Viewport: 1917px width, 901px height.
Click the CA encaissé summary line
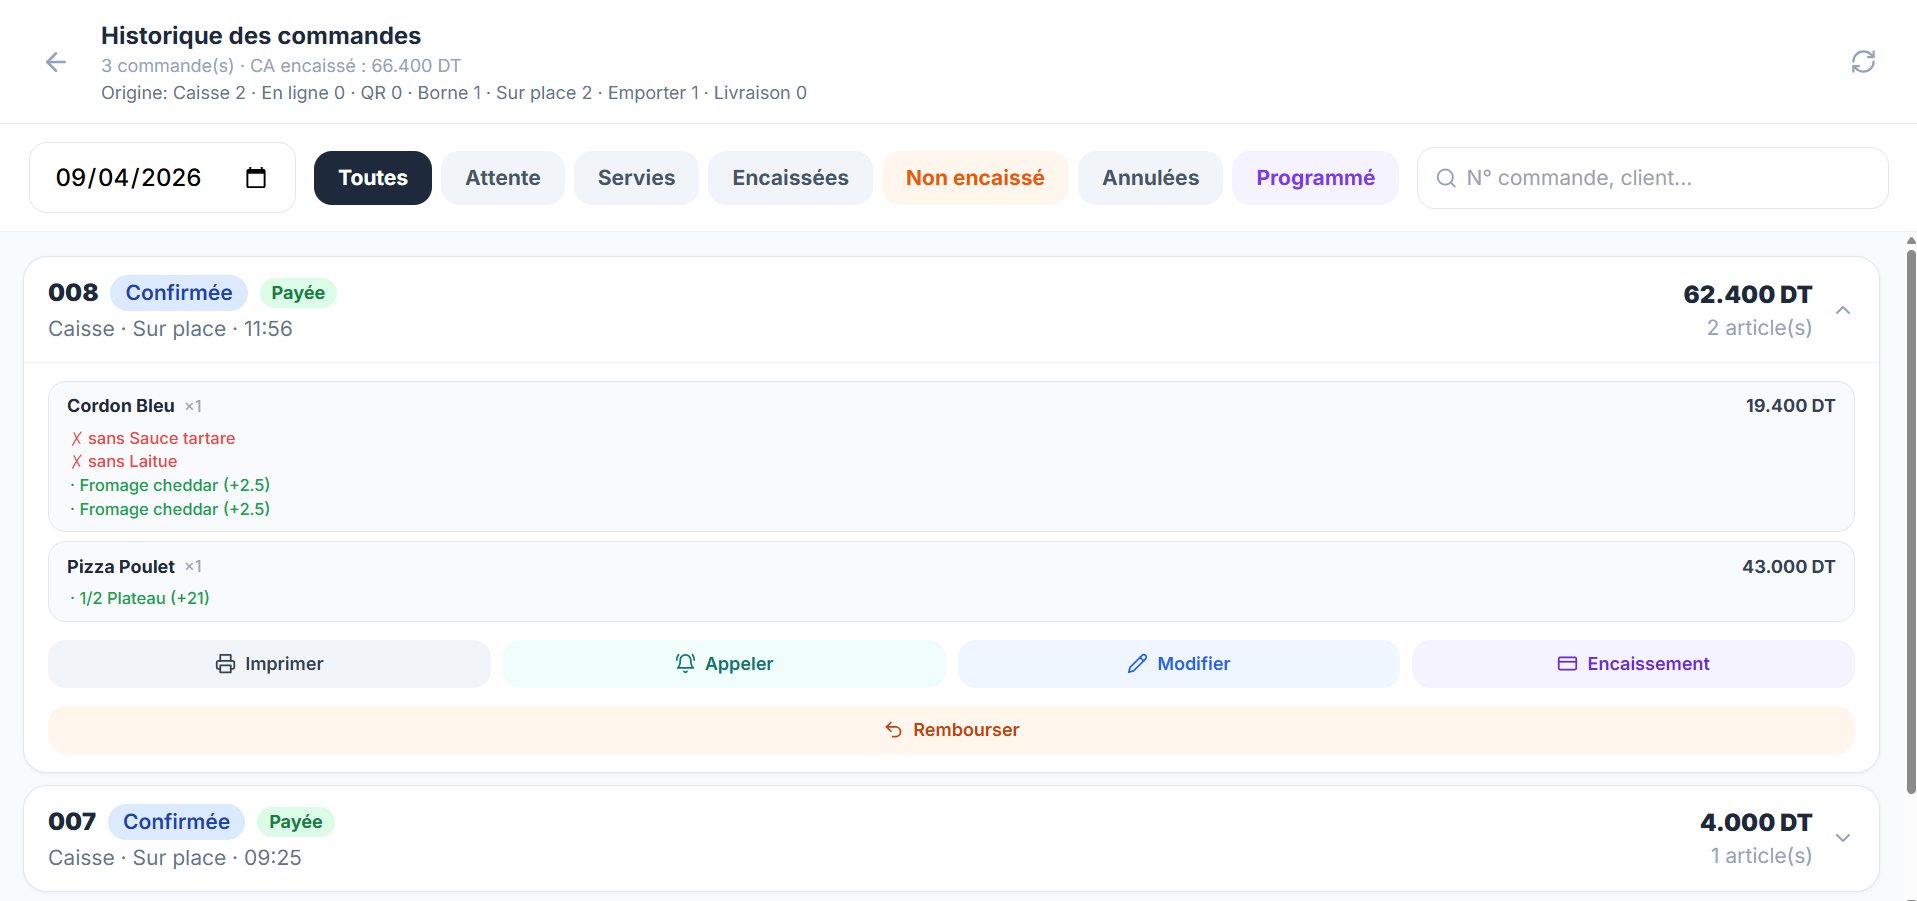tap(281, 66)
